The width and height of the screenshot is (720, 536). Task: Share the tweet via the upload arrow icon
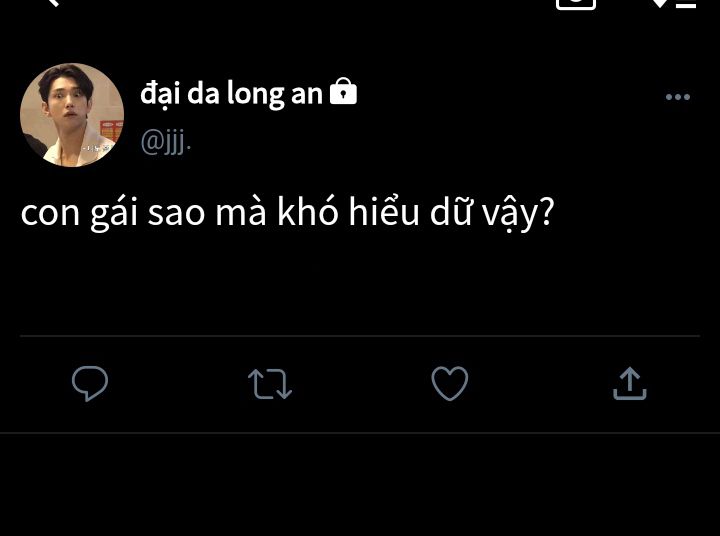[x=630, y=384]
